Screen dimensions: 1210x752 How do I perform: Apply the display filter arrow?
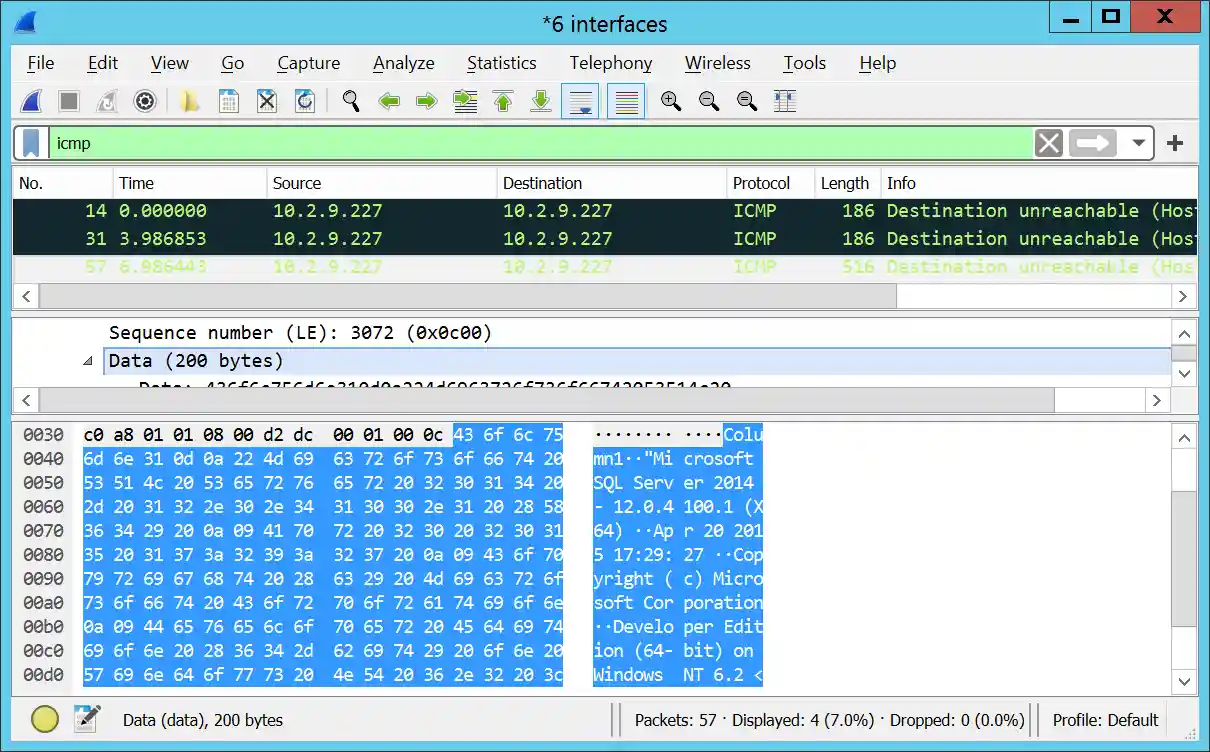(x=1092, y=143)
